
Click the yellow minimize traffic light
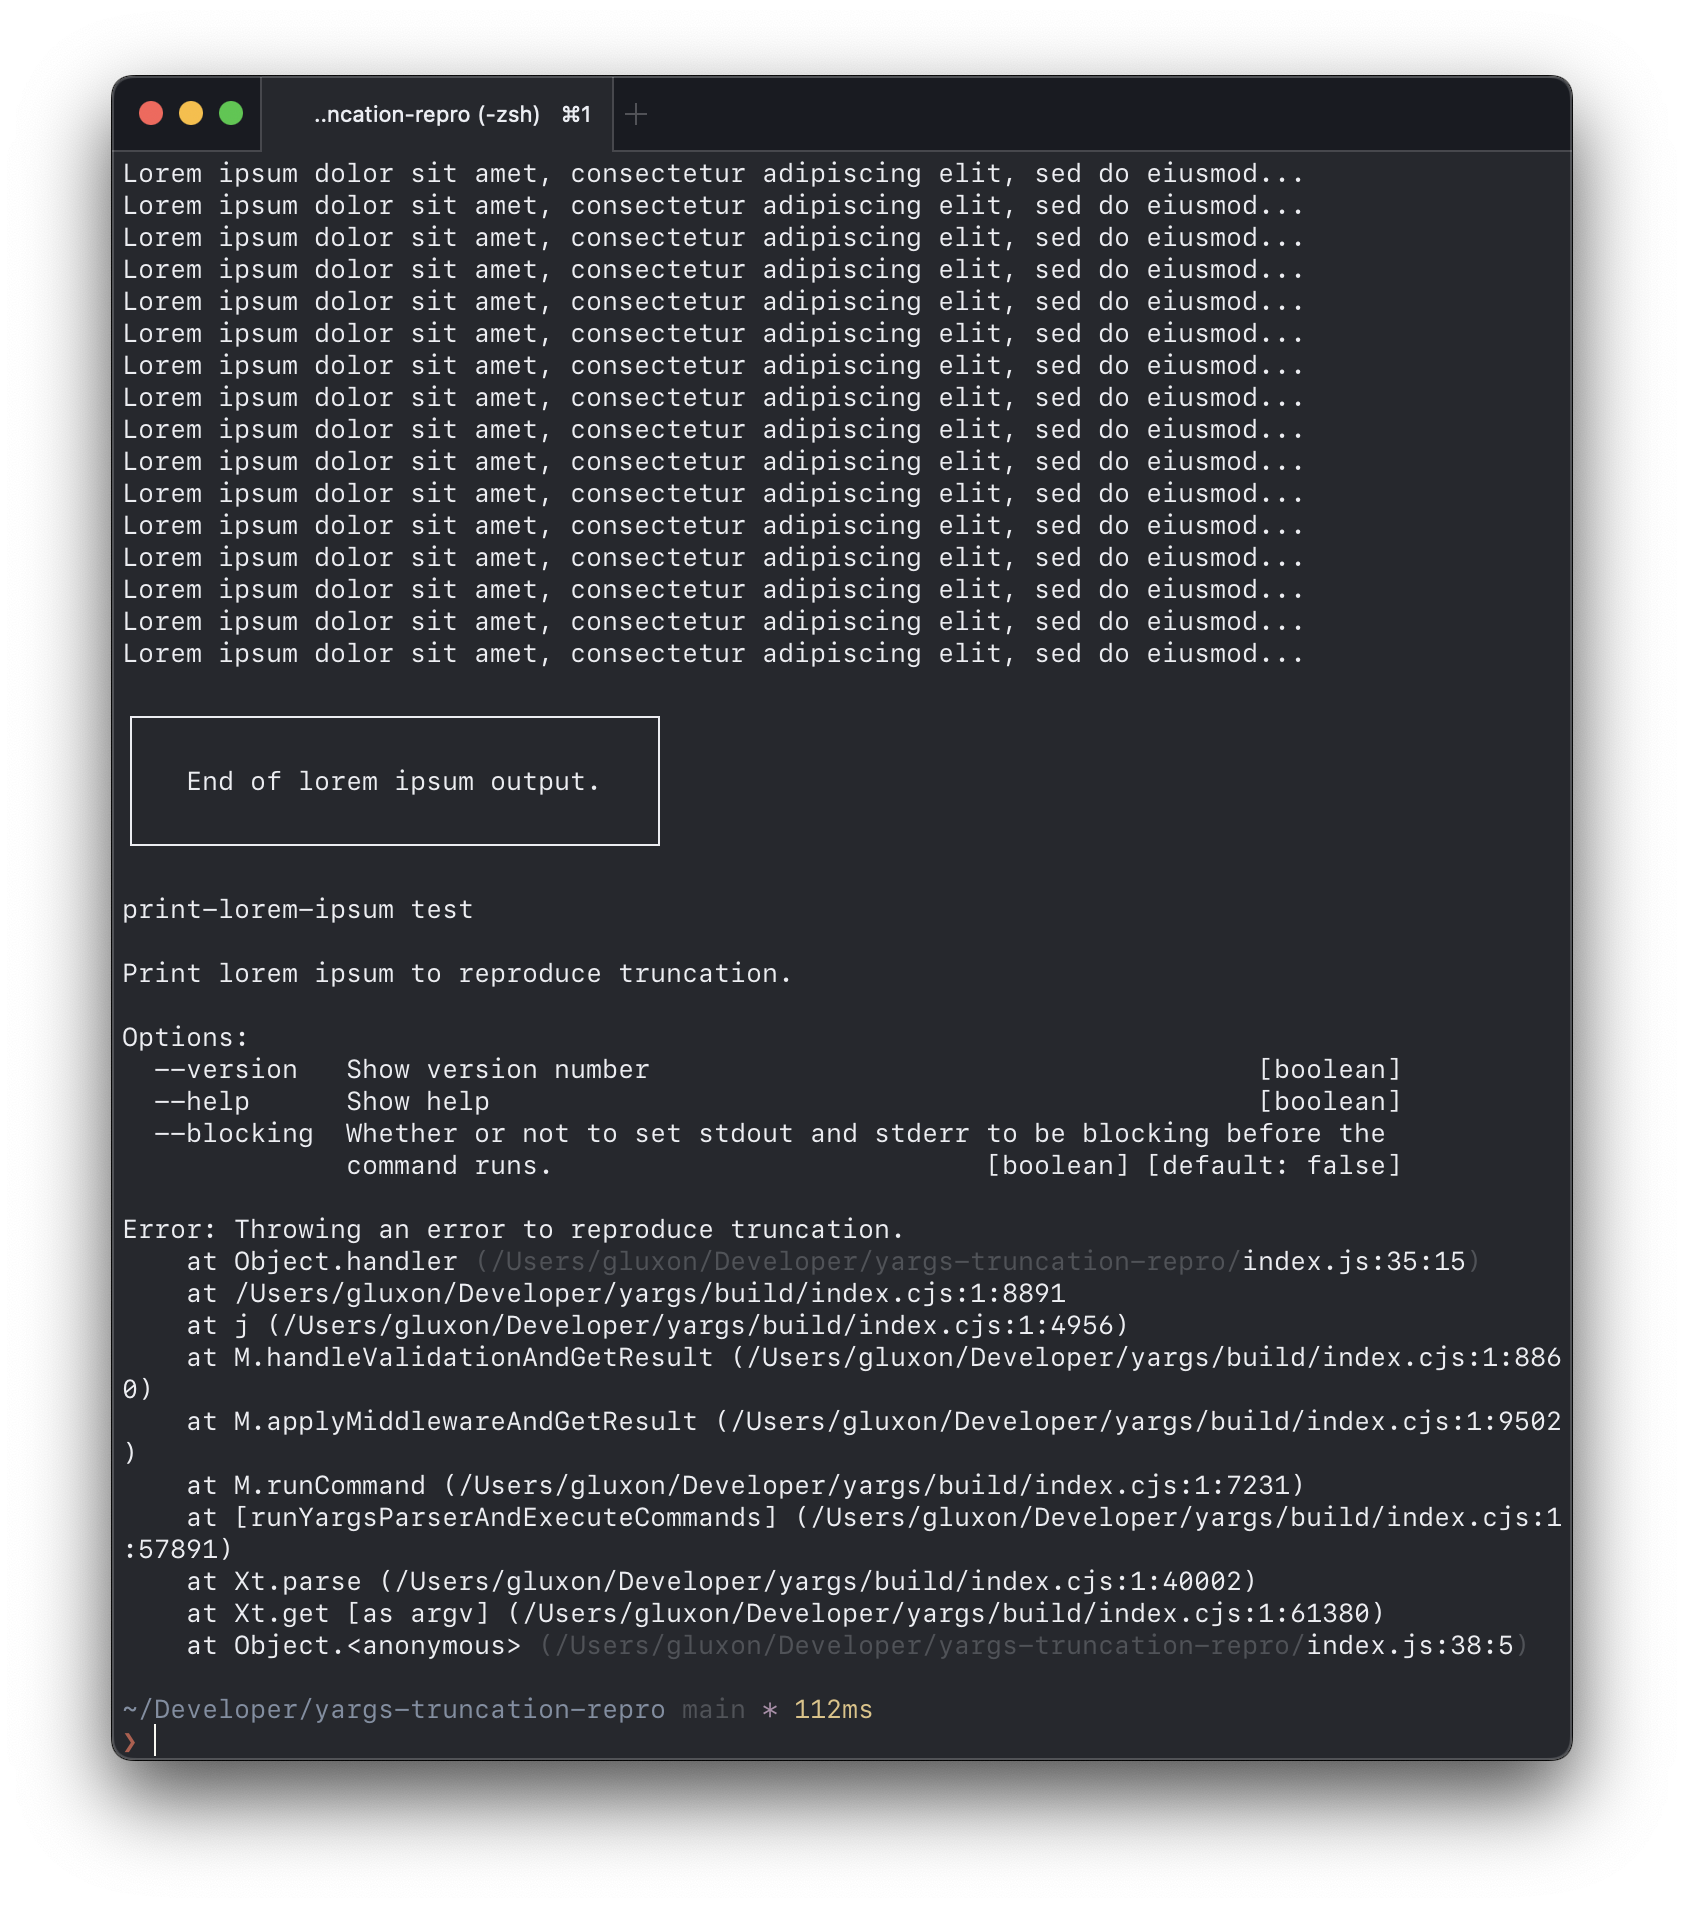pos(191,113)
